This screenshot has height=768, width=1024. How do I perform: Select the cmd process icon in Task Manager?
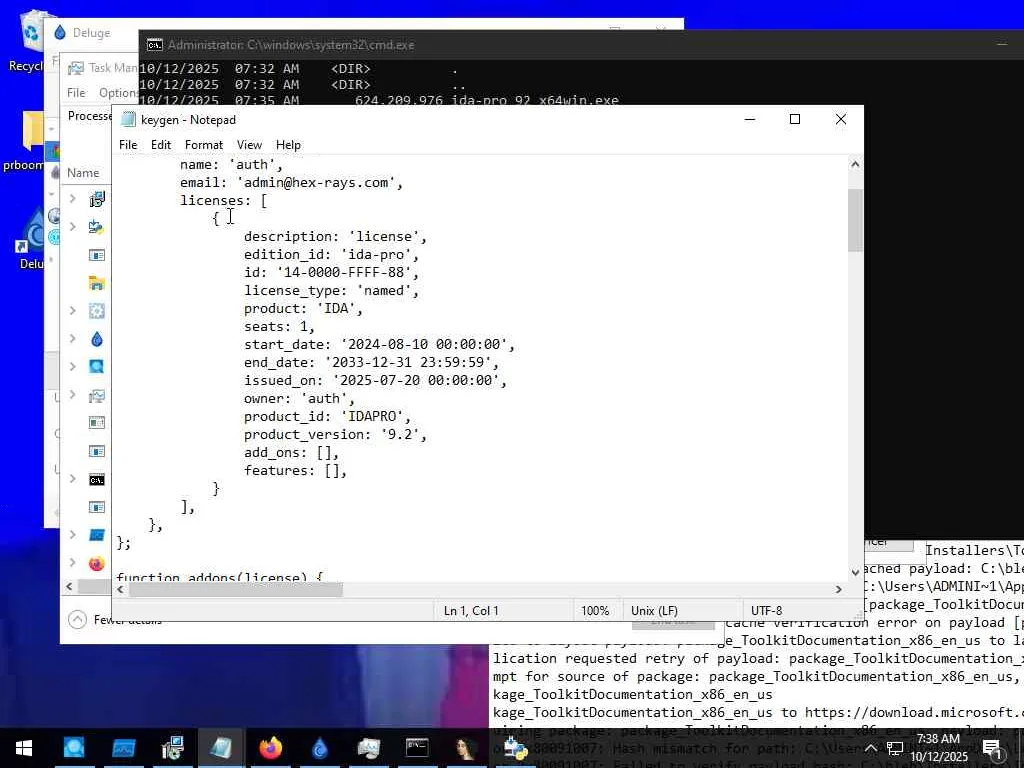(x=97, y=480)
